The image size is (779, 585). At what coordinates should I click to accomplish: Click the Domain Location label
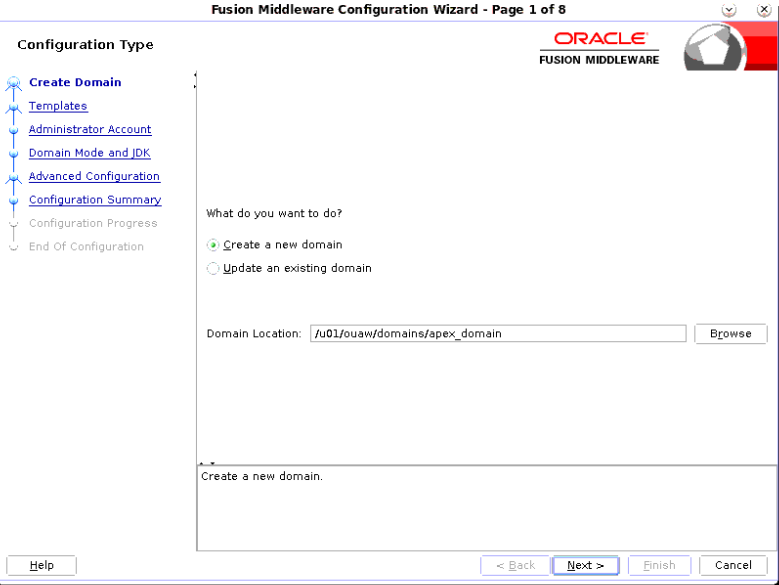pos(254,333)
